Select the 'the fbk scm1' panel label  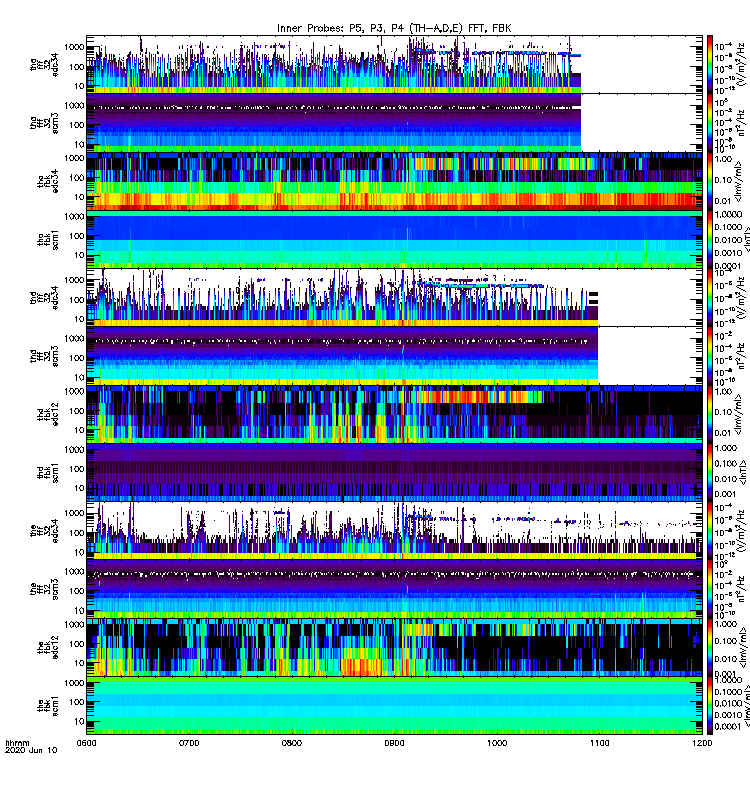[47, 706]
